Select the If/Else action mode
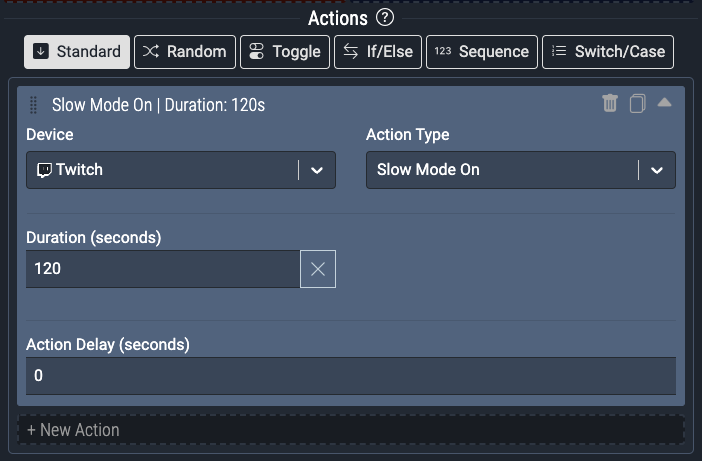This screenshot has height=461, width=702. tap(378, 52)
